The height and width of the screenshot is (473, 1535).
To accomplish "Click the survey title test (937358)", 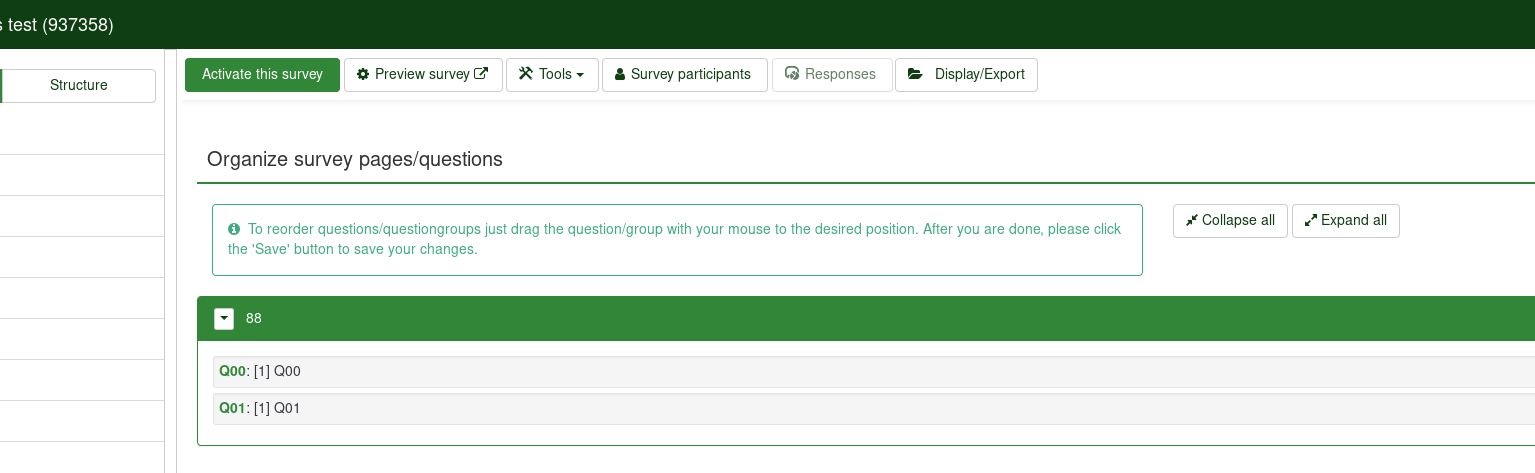I will [x=60, y=25].
